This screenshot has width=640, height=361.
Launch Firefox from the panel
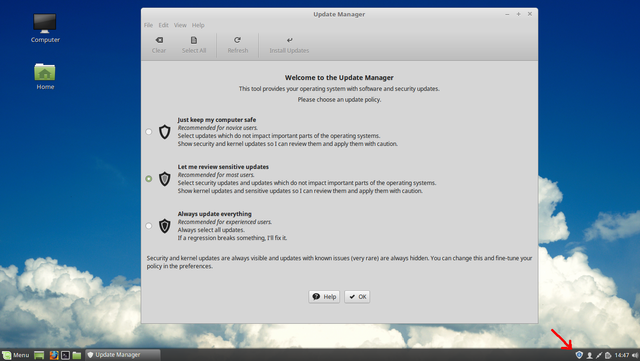coord(54,355)
